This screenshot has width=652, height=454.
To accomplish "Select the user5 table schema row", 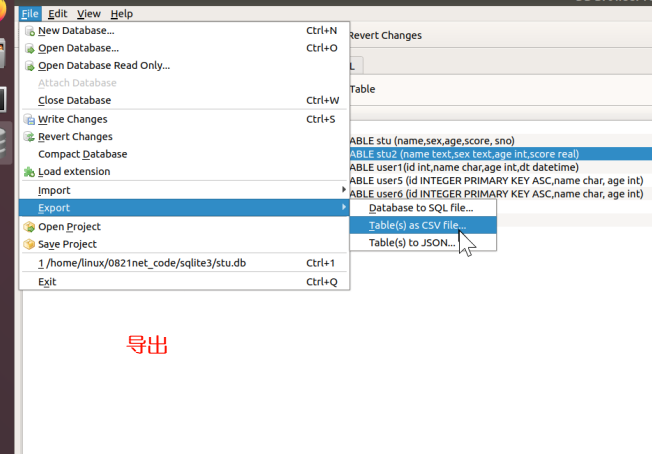I will coord(501,180).
